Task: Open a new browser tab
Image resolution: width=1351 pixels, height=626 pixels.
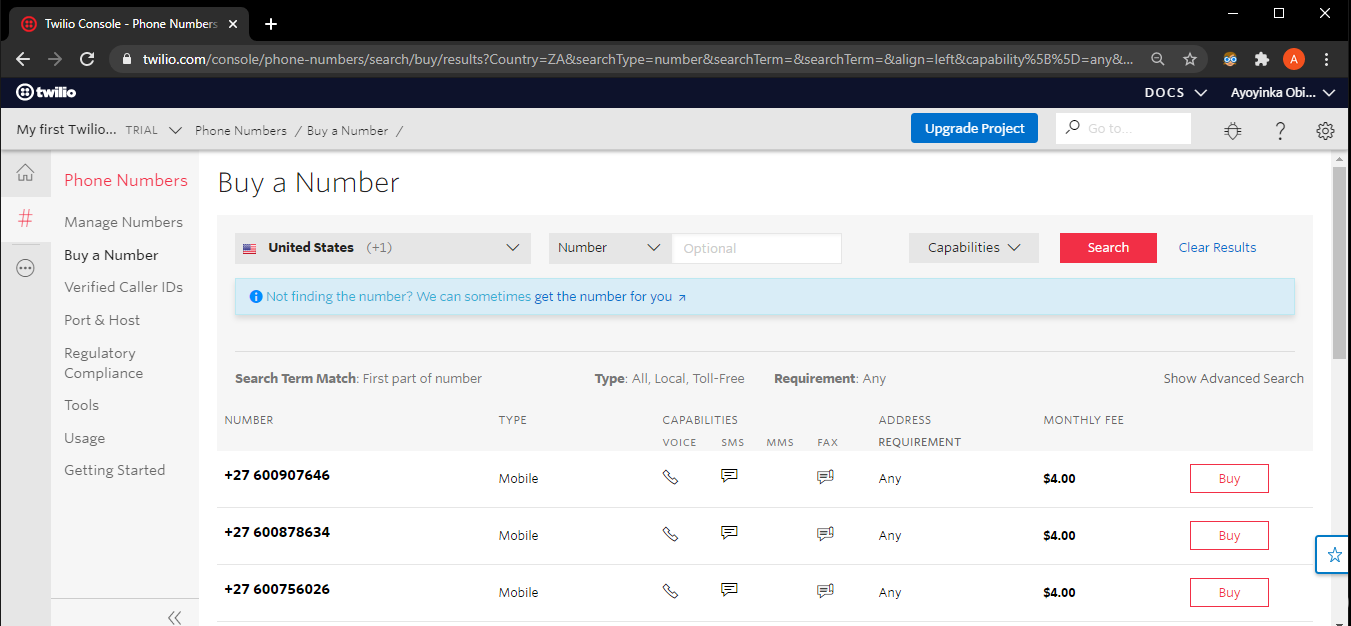Action: click(270, 24)
